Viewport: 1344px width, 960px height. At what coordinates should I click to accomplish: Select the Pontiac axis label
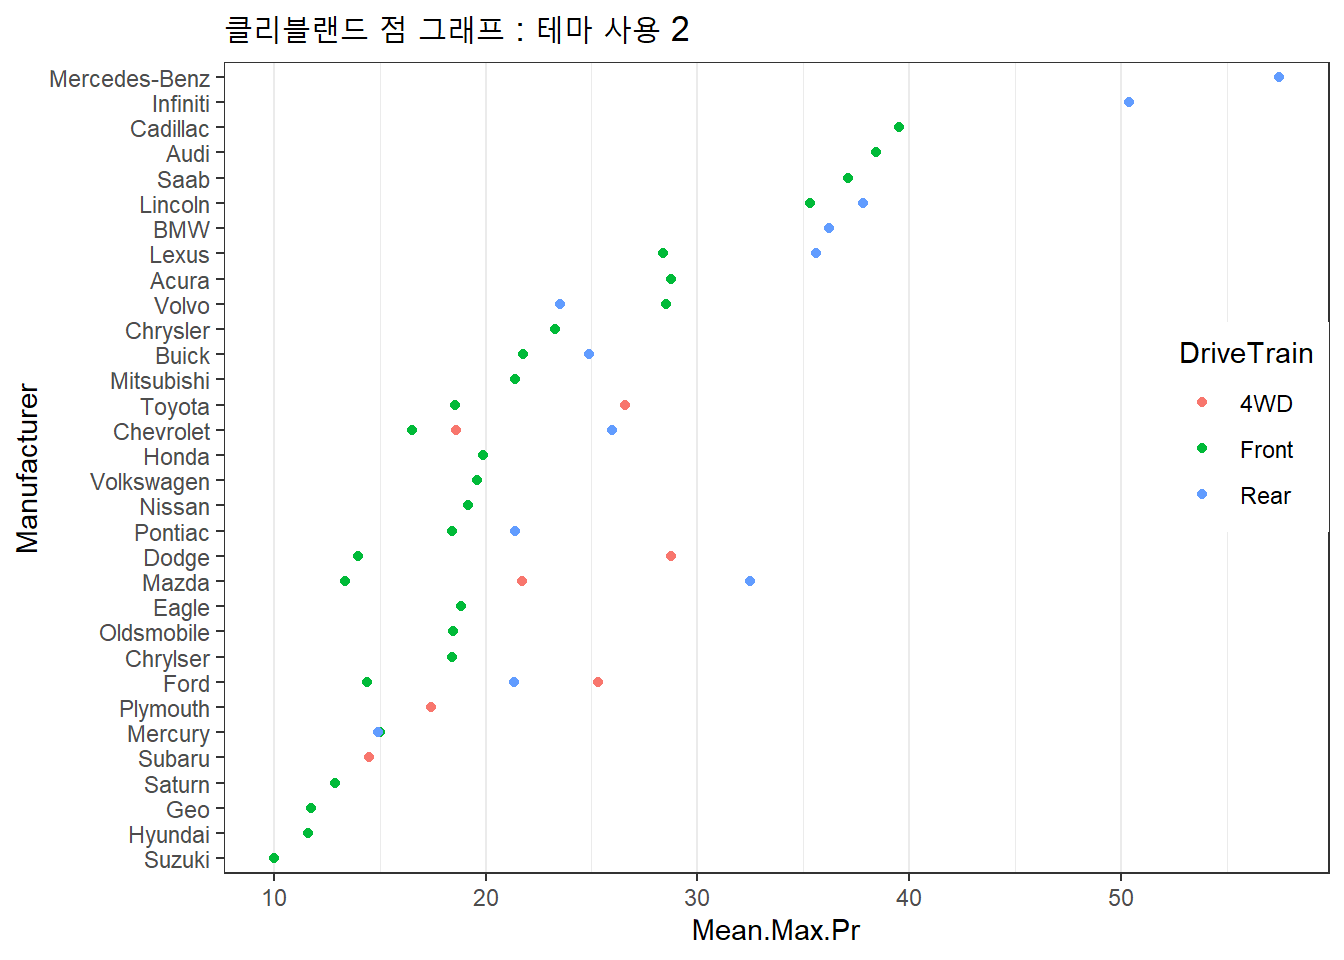click(x=172, y=533)
